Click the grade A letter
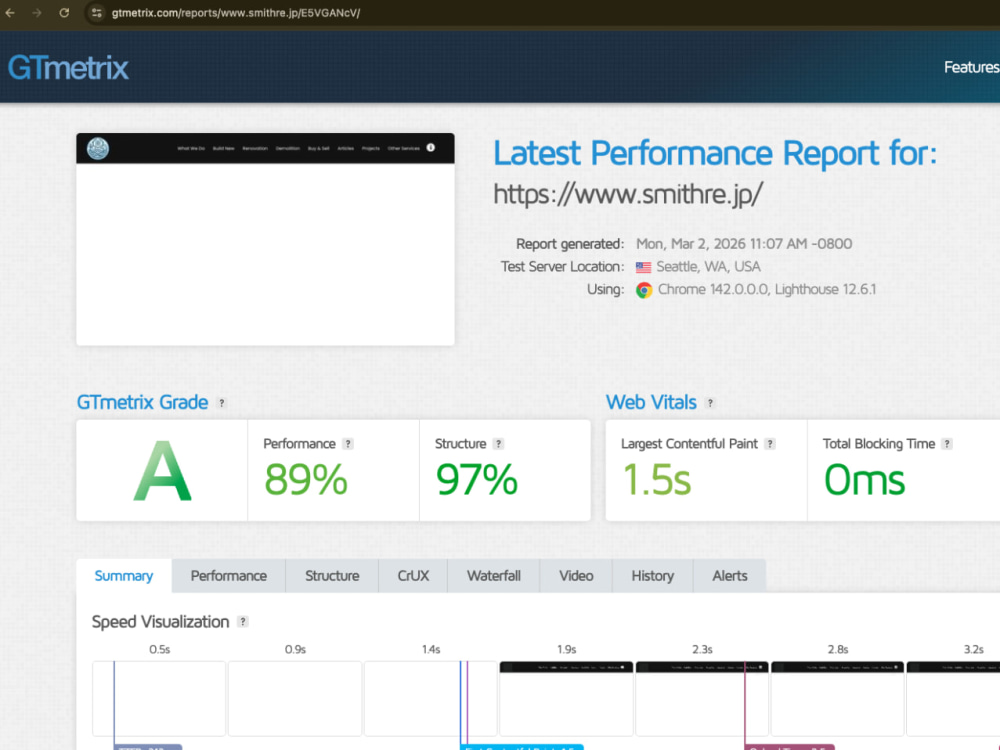This screenshot has width=1000, height=750. coord(162,471)
